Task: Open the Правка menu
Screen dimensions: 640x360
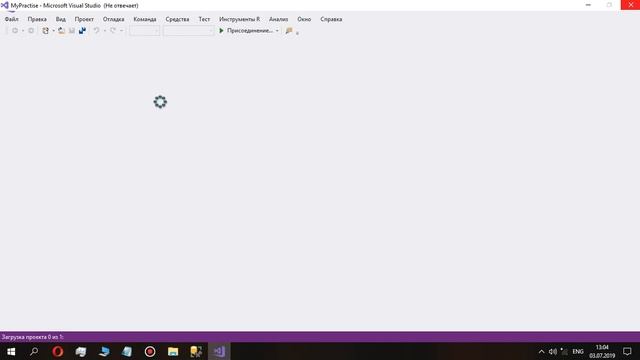Action: pos(37,19)
